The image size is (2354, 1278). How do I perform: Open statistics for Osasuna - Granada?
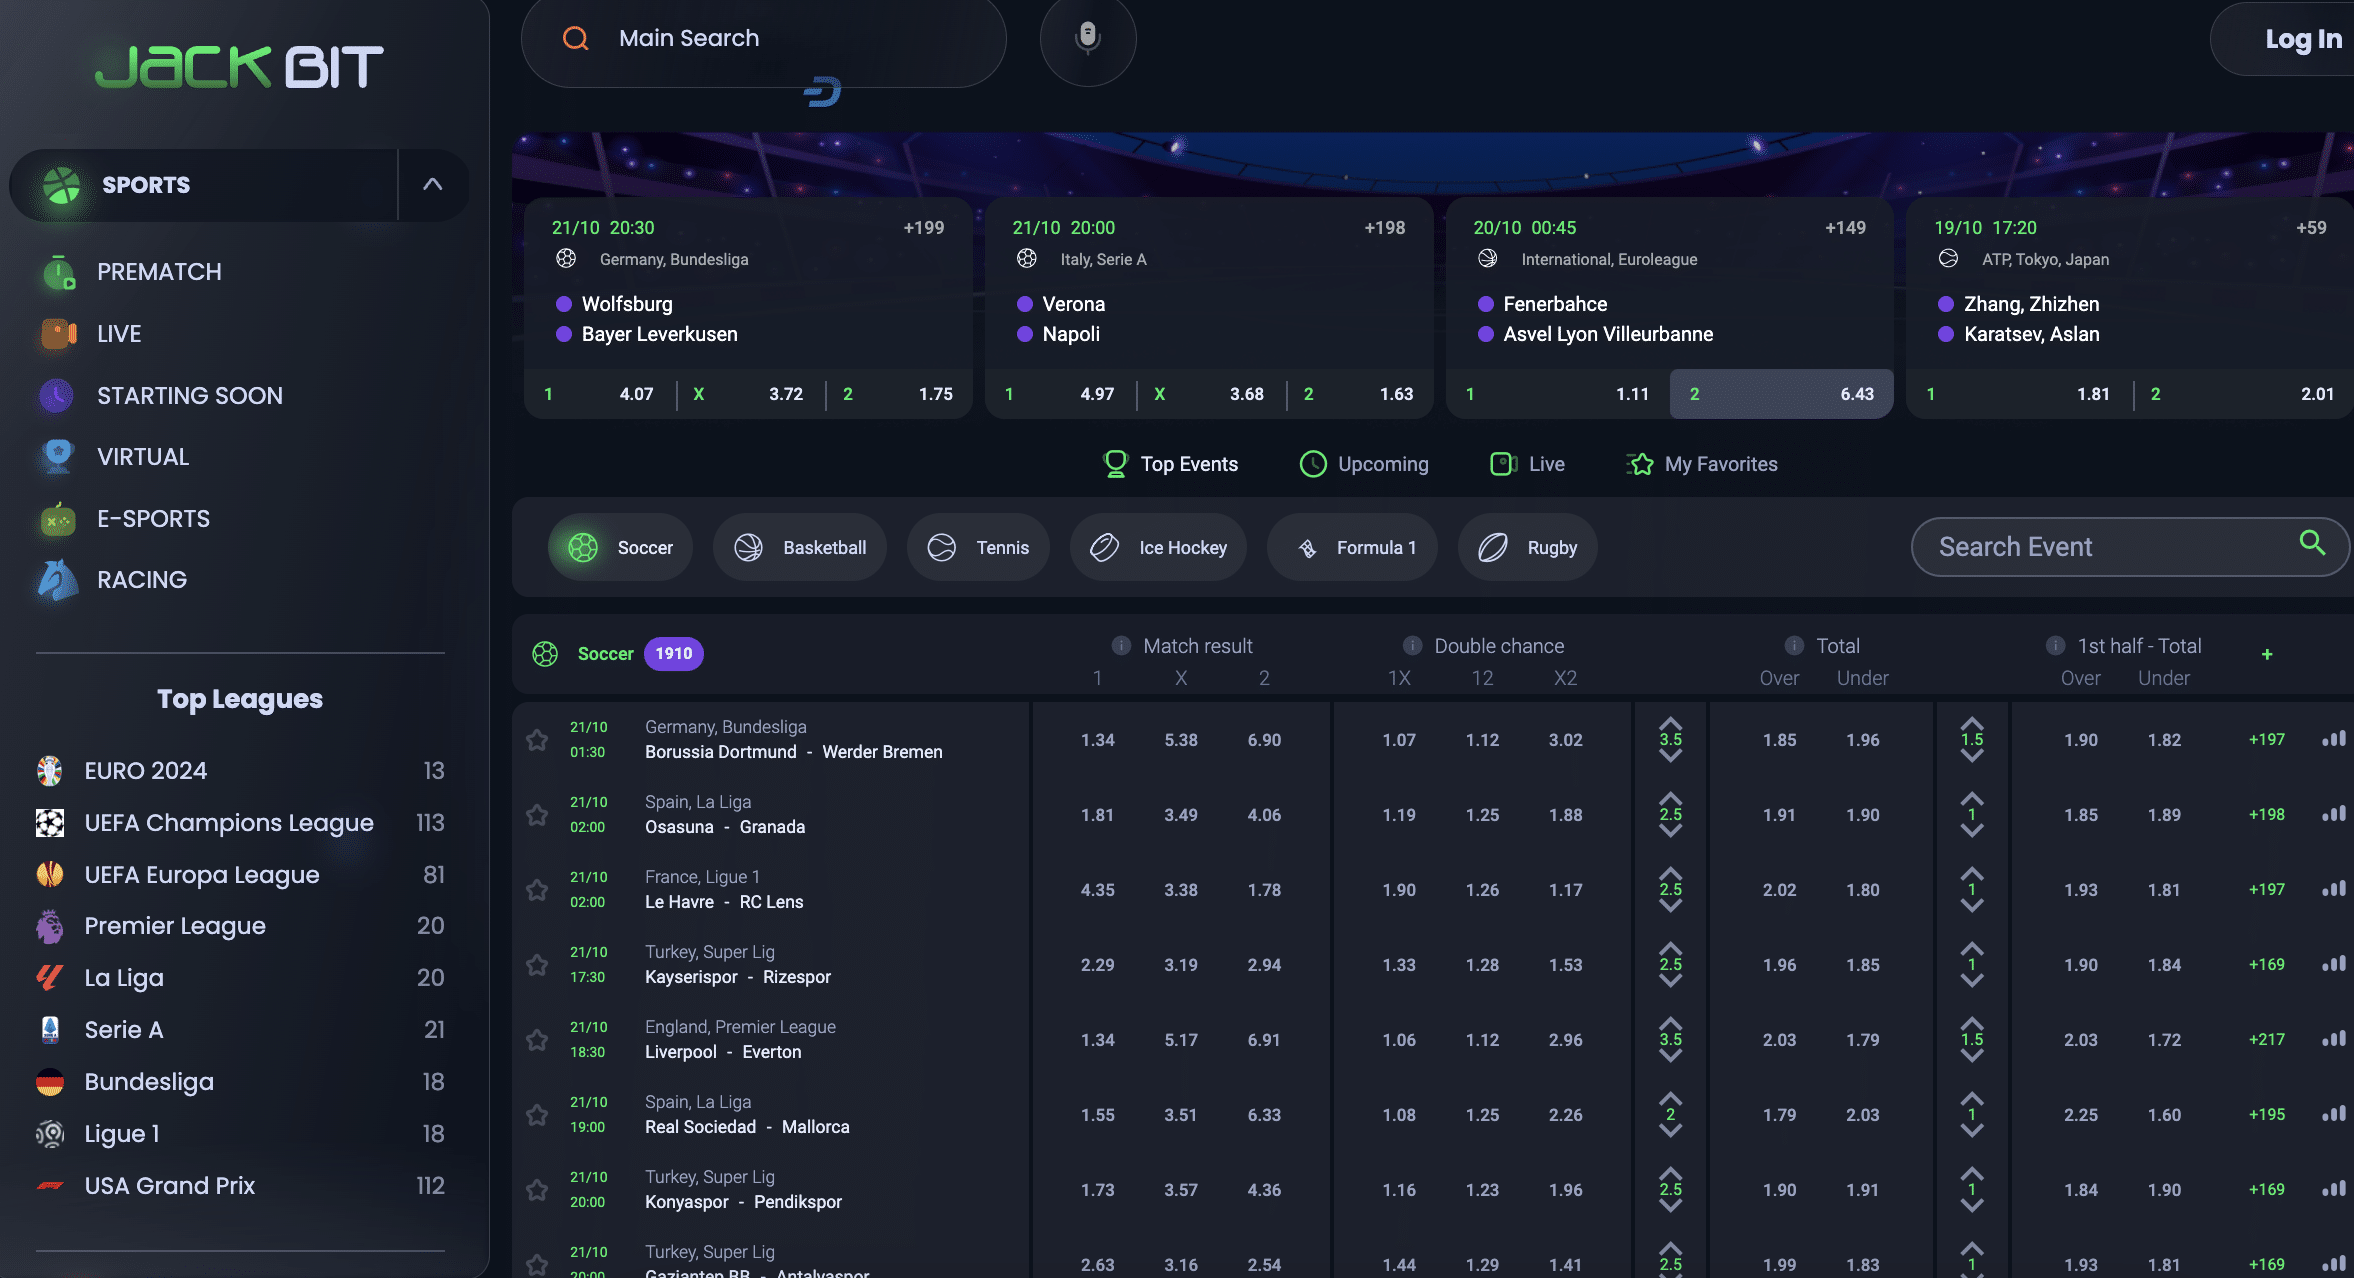[x=2334, y=814]
